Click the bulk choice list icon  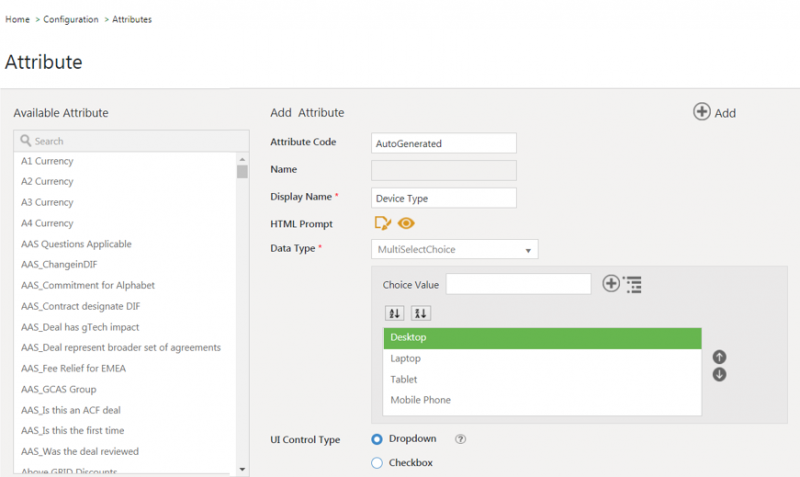click(633, 284)
